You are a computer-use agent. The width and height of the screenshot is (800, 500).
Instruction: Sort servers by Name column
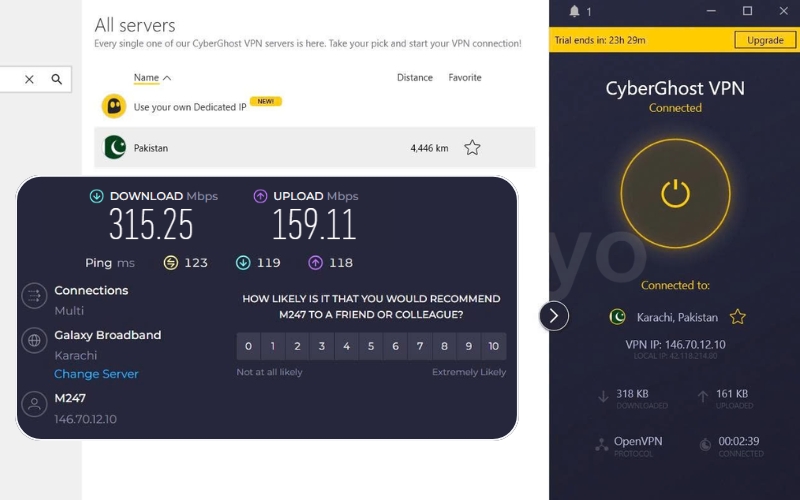(x=152, y=78)
